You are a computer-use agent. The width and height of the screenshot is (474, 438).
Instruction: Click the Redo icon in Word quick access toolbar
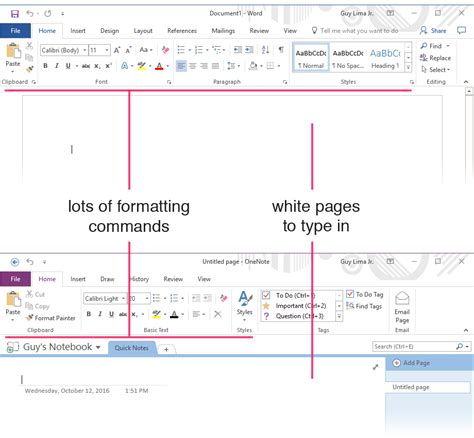click(x=48, y=13)
